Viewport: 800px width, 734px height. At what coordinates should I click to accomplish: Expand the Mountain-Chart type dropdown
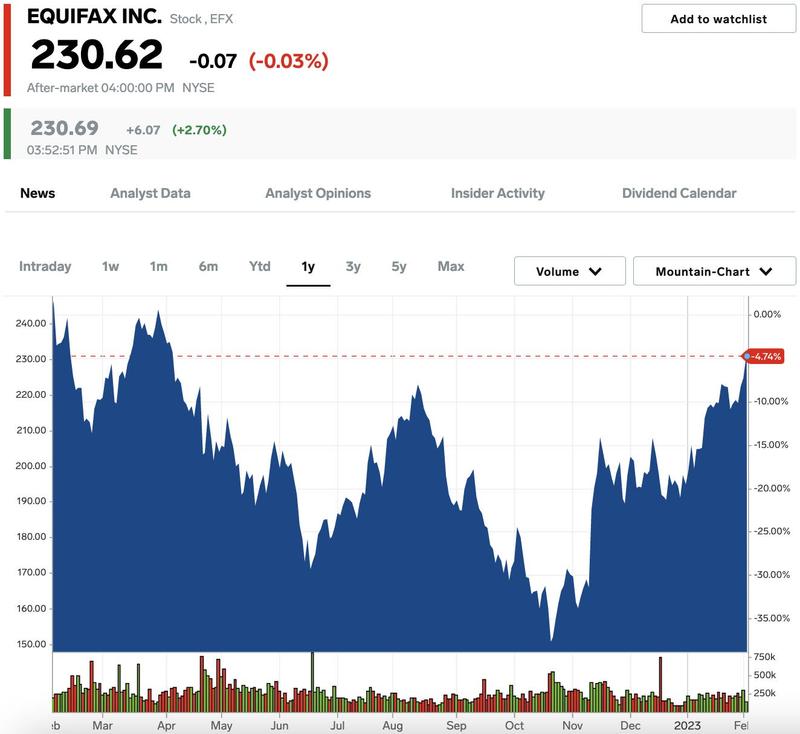click(x=714, y=271)
